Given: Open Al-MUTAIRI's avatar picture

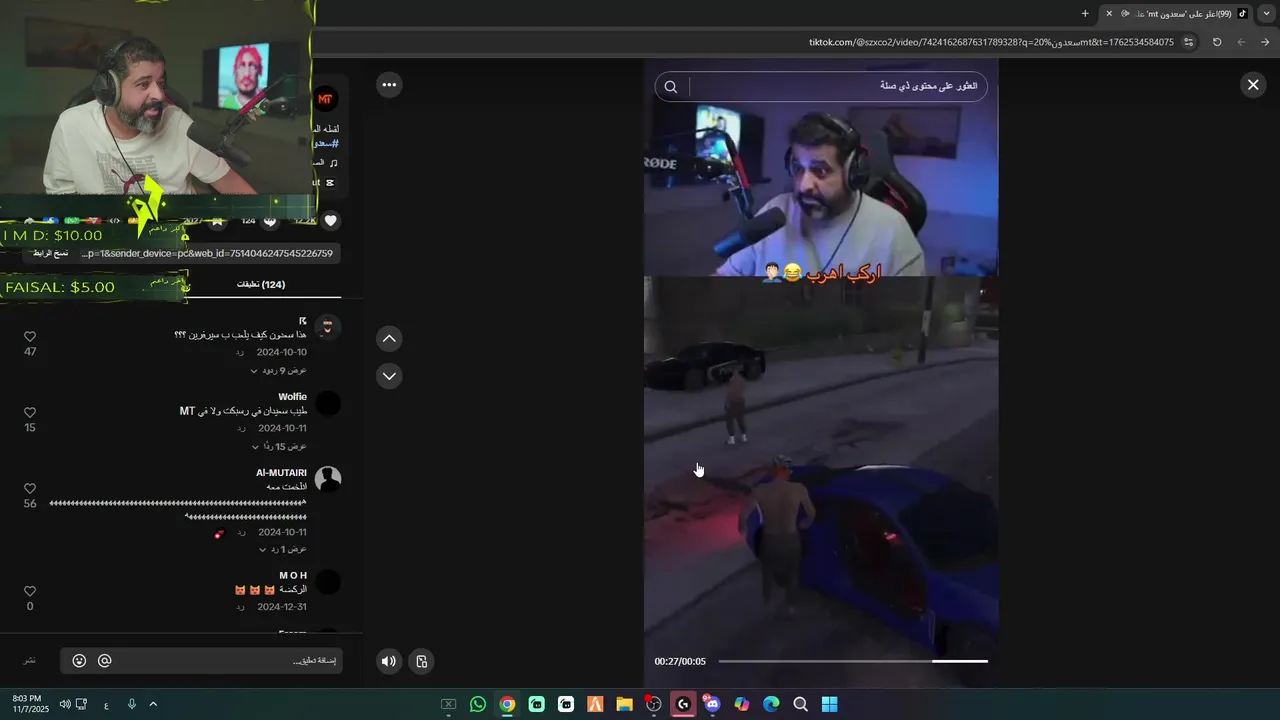Looking at the screenshot, I should point(328,479).
